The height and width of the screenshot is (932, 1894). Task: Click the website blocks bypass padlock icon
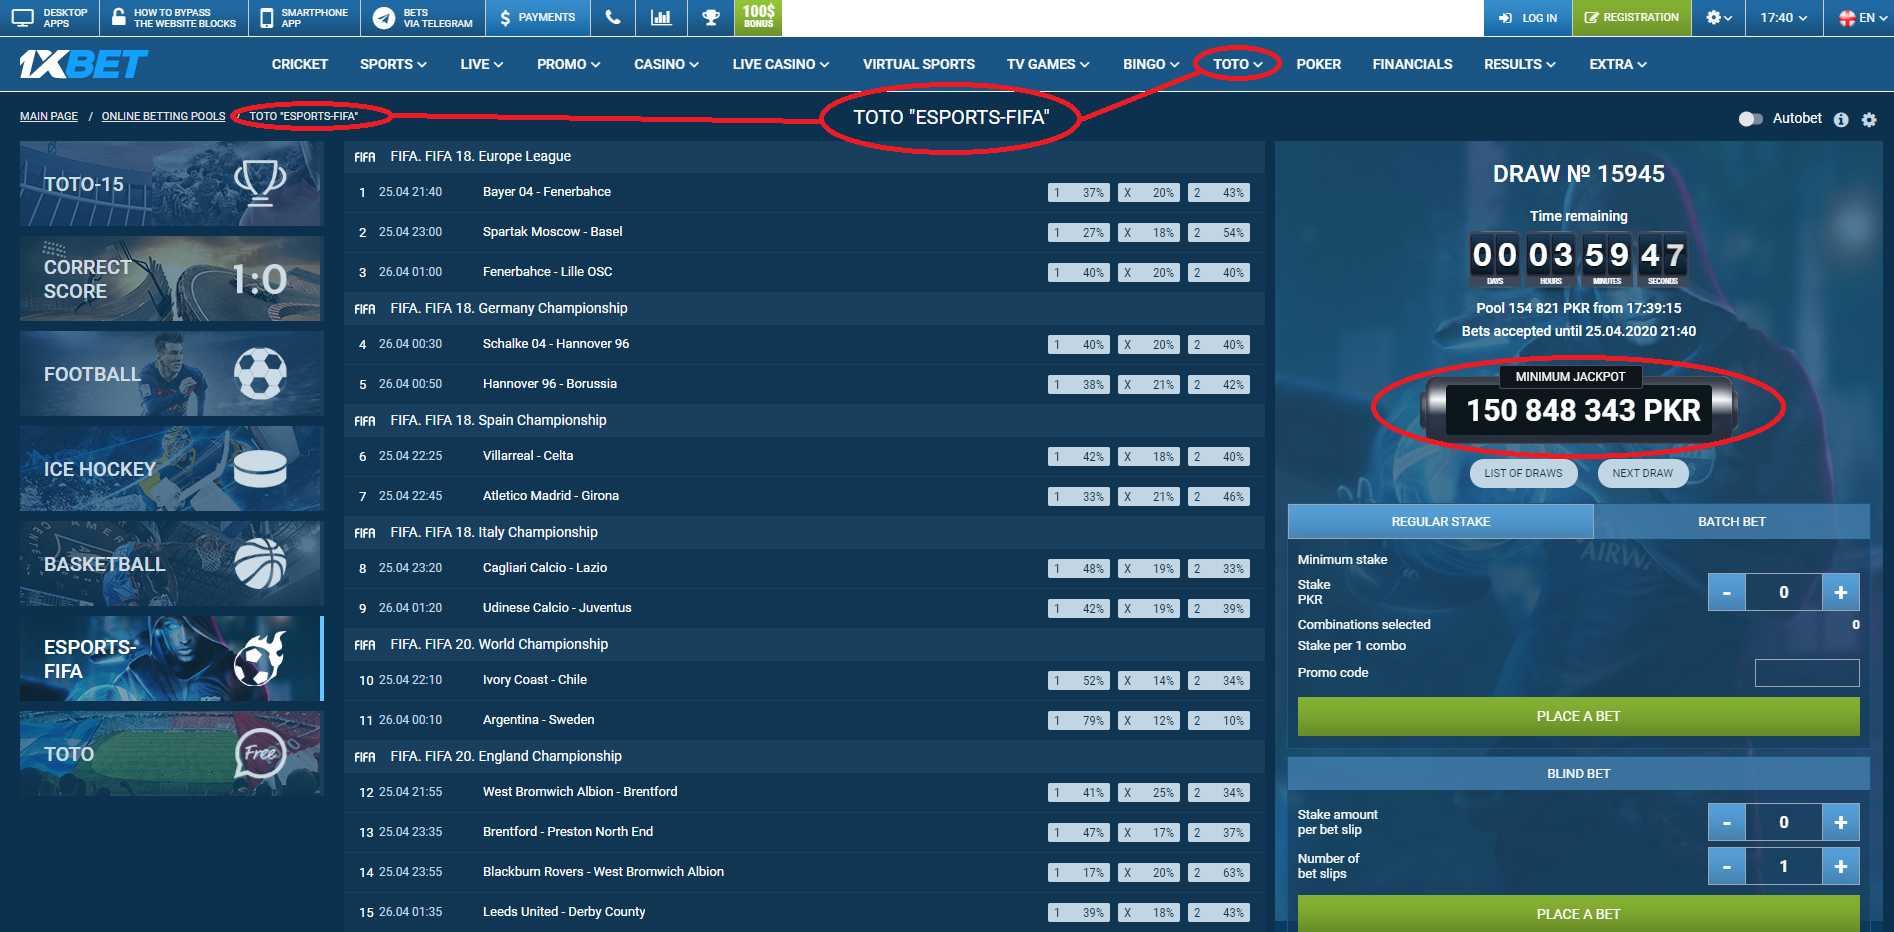118,18
